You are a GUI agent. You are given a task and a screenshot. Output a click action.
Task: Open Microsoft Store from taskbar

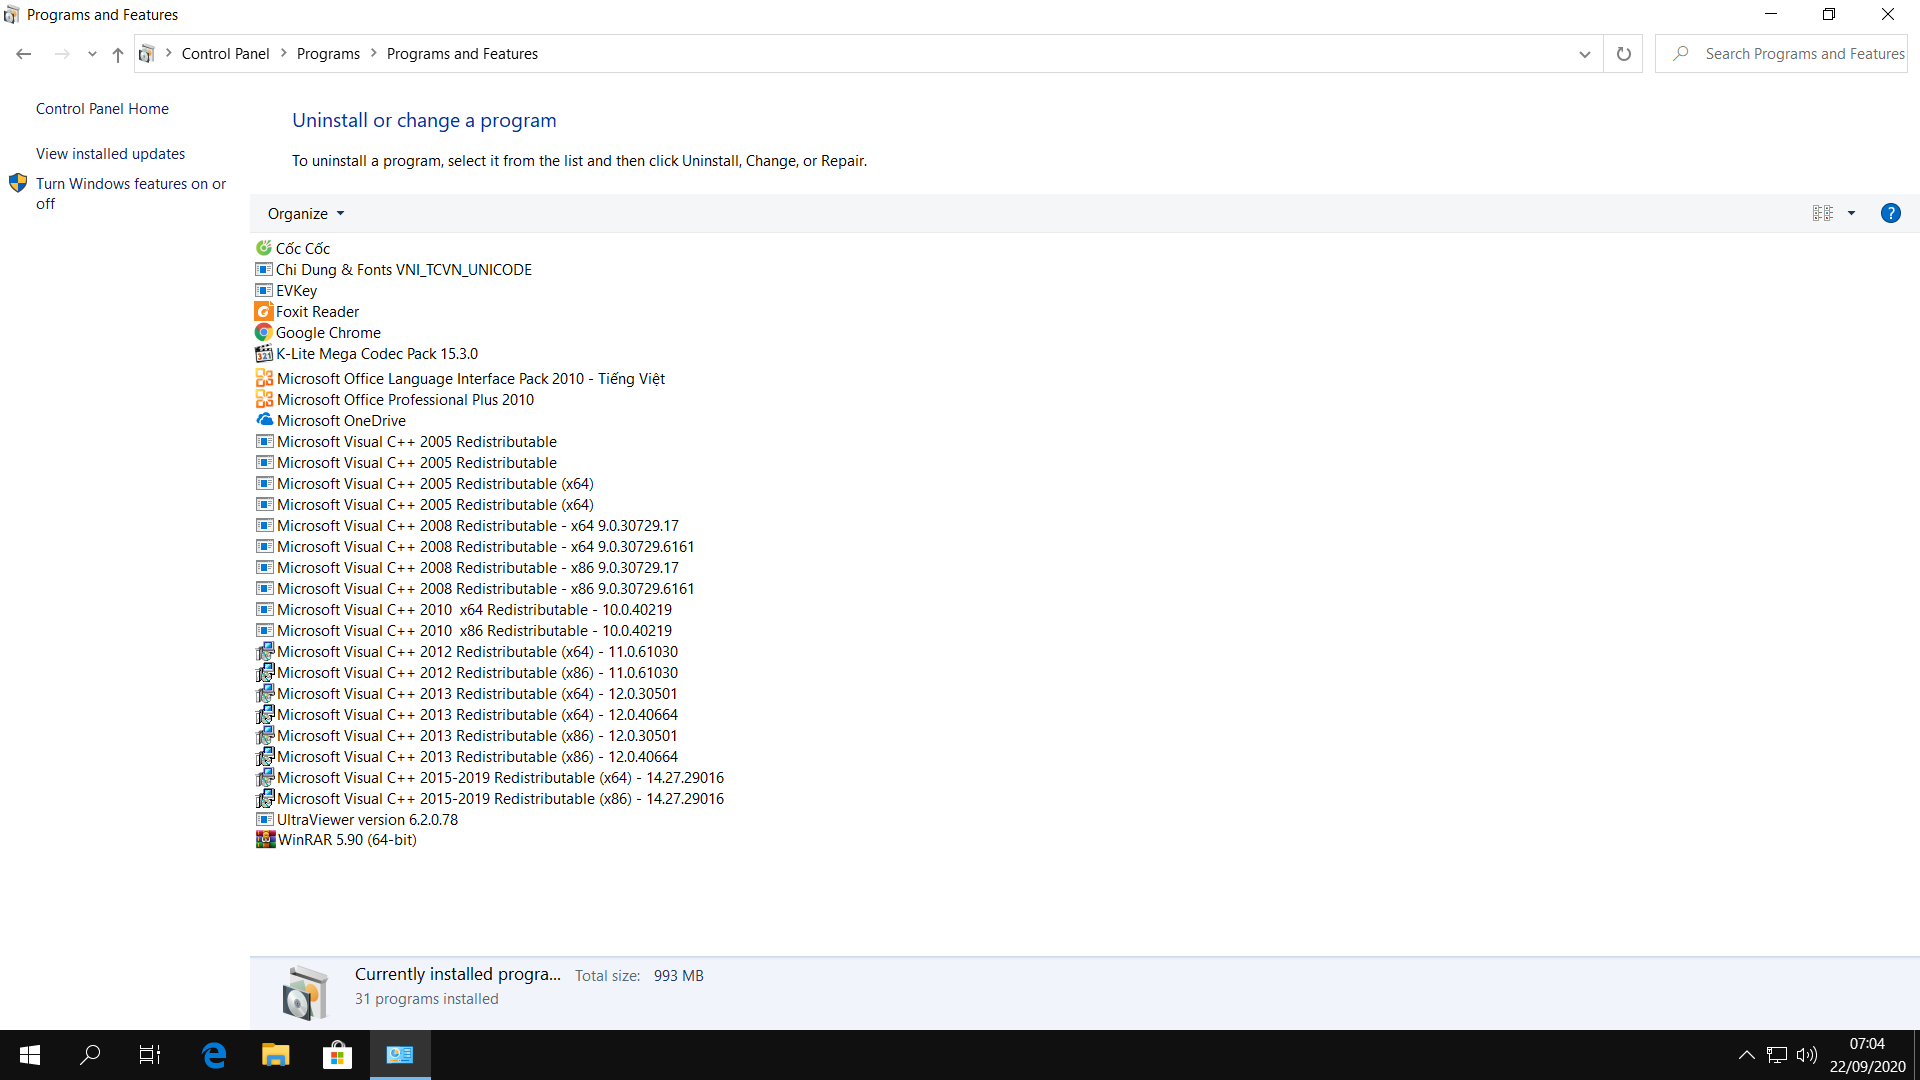tap(337, 1055)
